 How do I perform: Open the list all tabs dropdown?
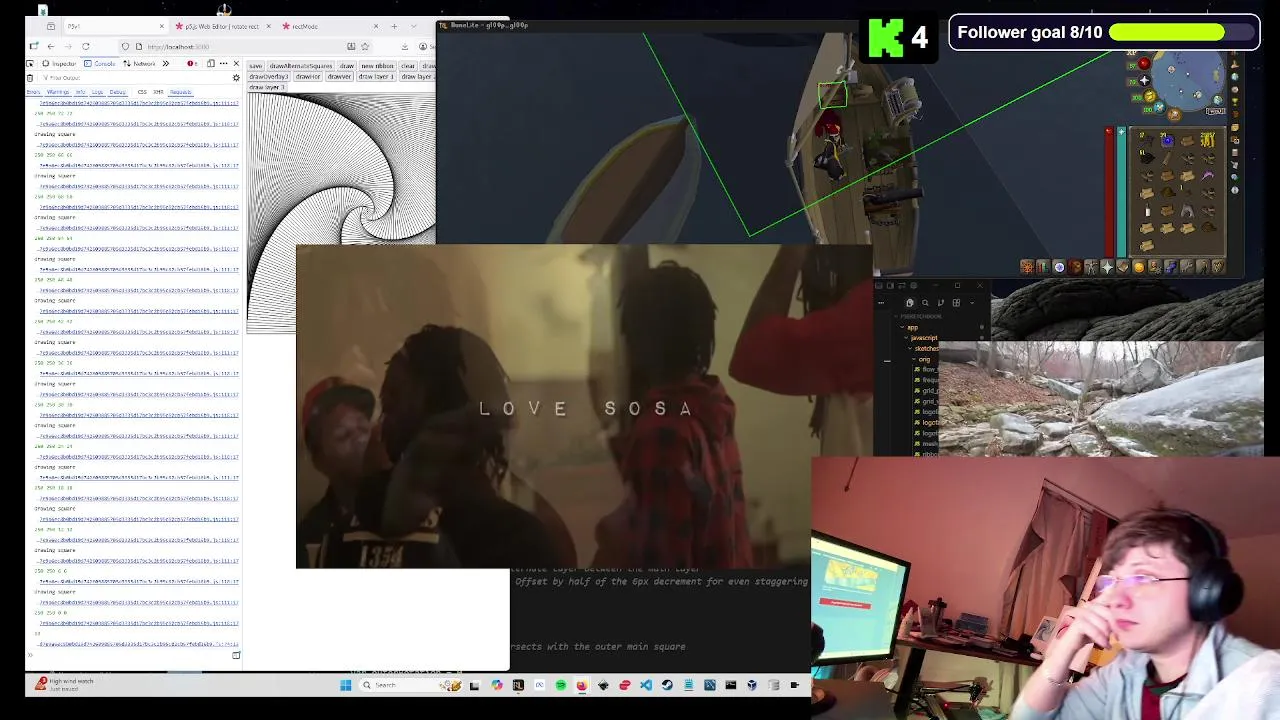click(414, 26)
